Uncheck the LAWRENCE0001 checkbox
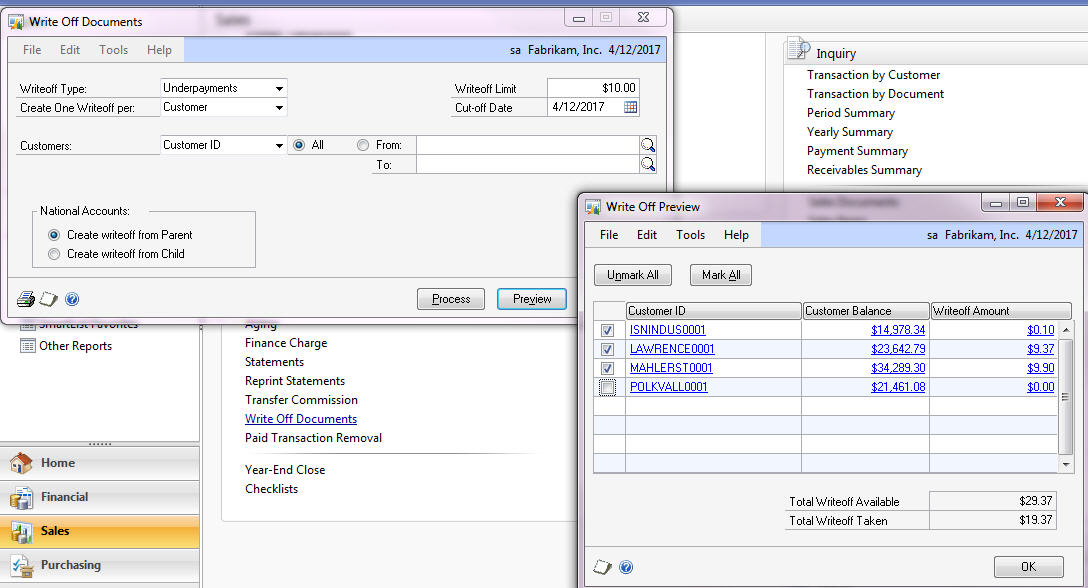The width and height of the screenshot is (1088, 588). (607, 349)
